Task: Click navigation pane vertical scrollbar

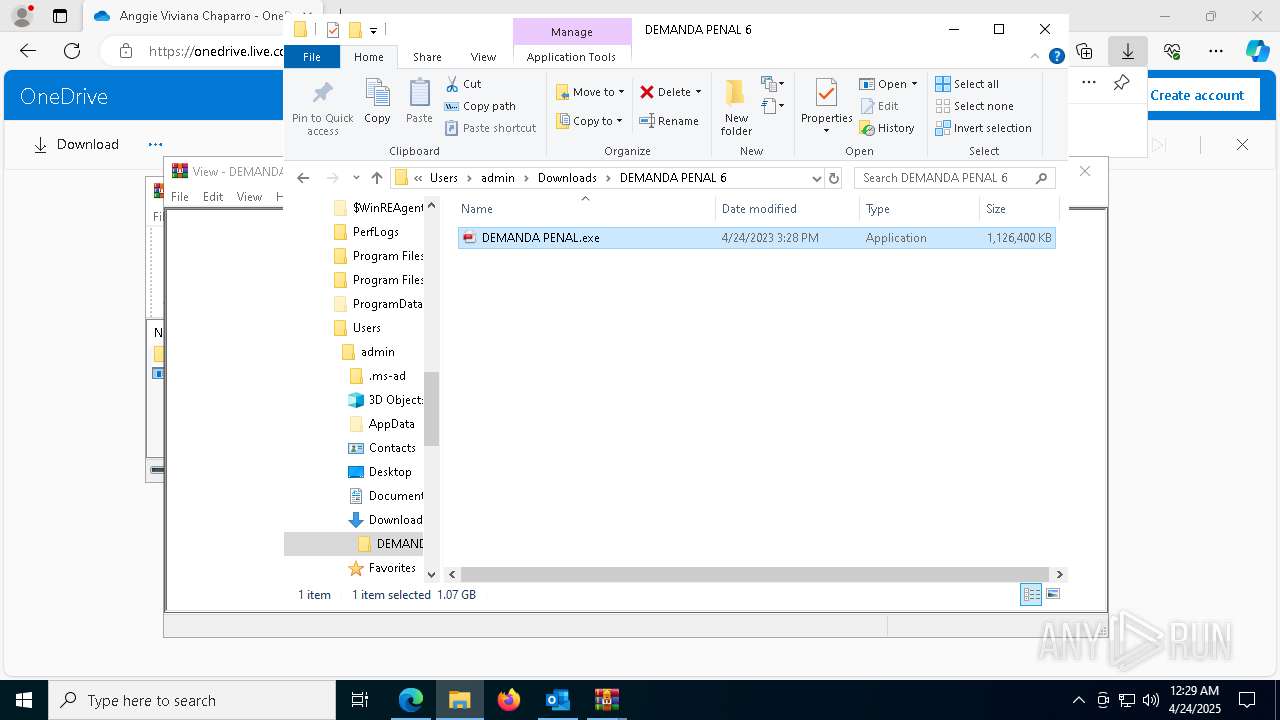Action: [432, 408]
